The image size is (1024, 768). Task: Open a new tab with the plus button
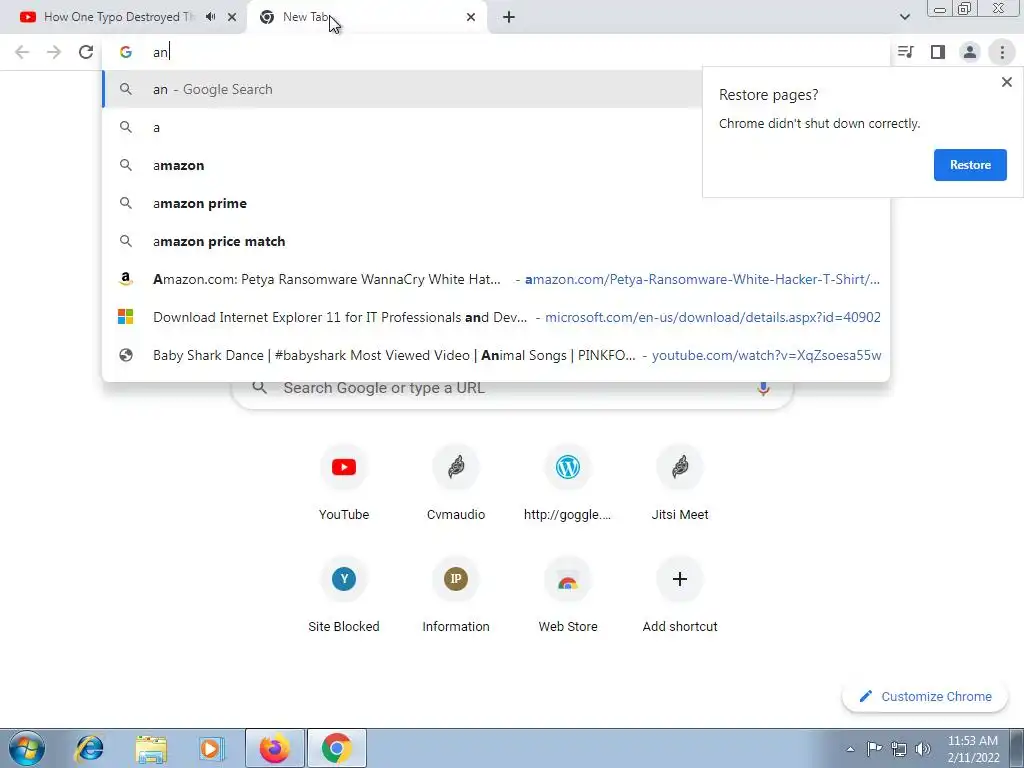point(509,17)
